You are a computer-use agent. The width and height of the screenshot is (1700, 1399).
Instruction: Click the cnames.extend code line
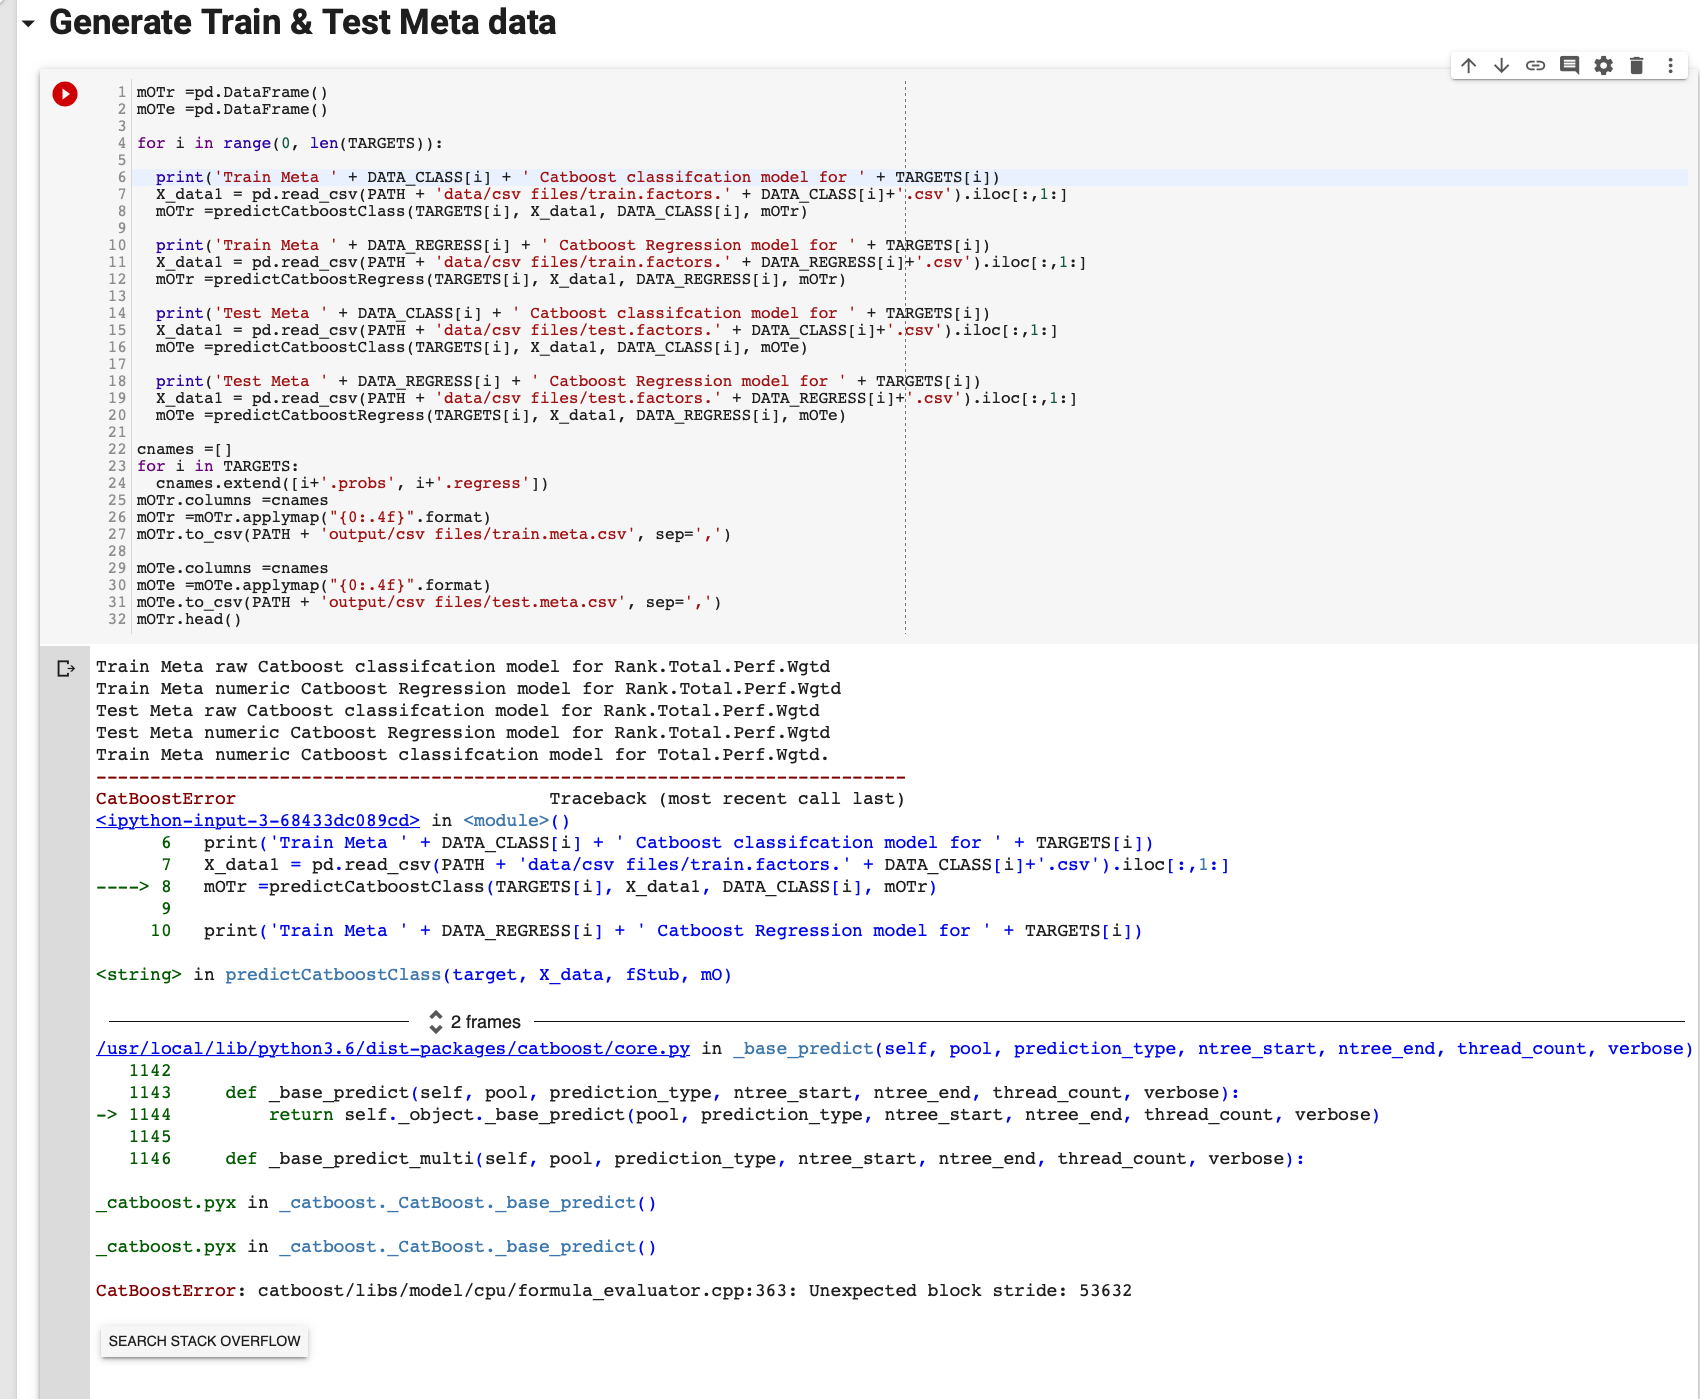352,484
